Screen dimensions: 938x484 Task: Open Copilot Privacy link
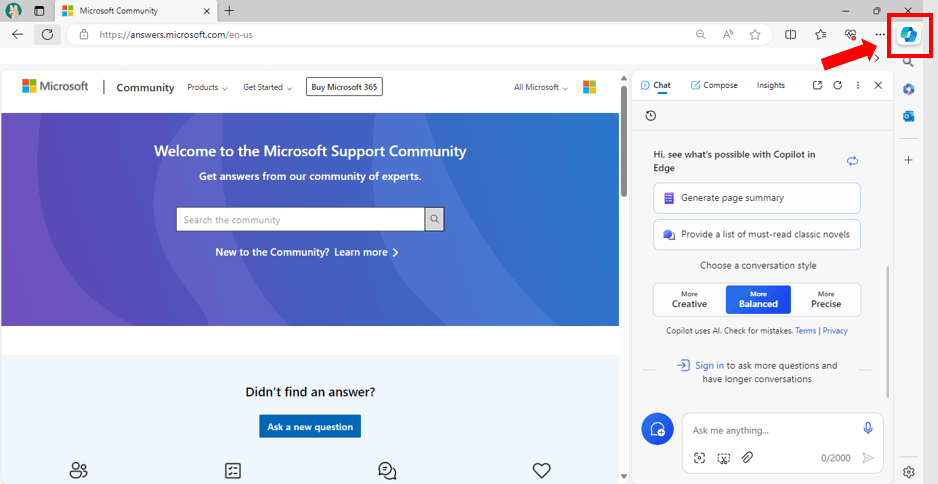point(835,331)
